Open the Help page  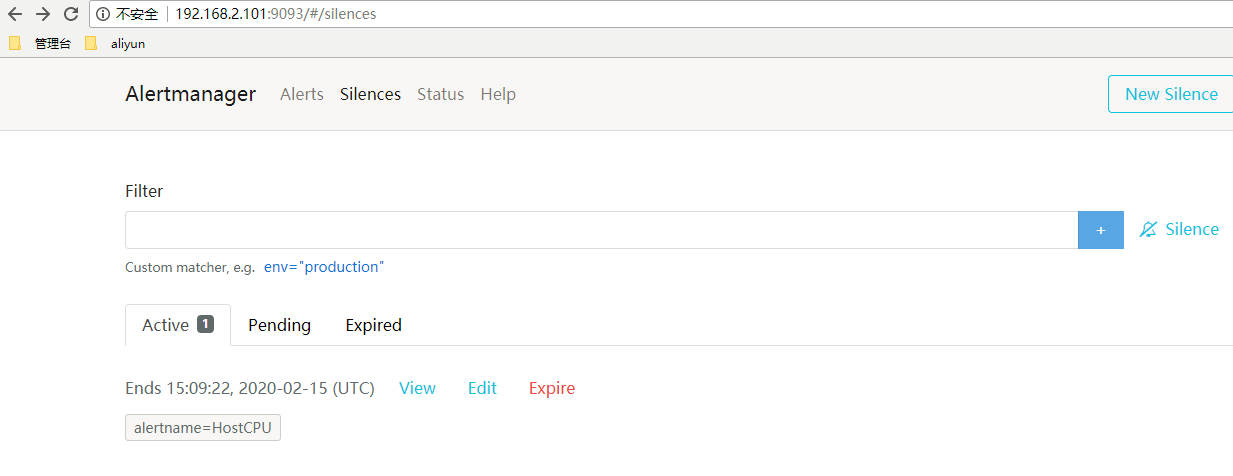click(x=498, y=94)
